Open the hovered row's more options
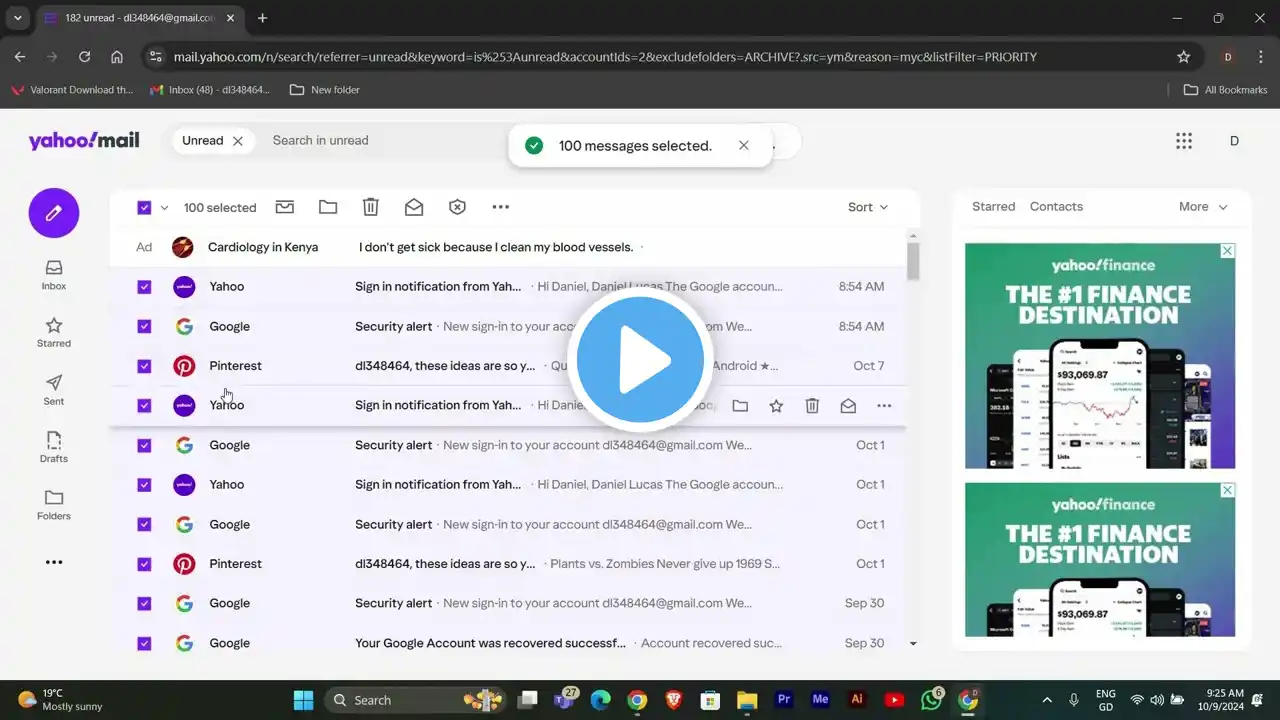 [x=884, y=406]
